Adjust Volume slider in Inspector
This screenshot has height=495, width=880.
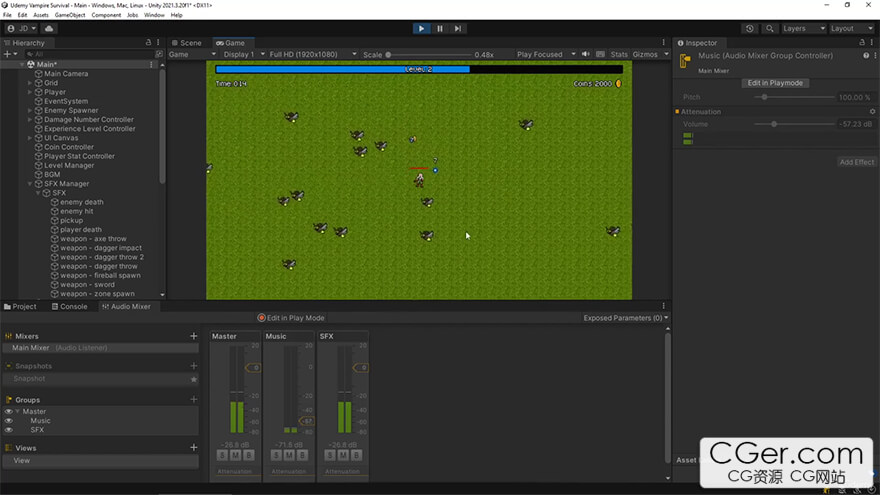794,124
